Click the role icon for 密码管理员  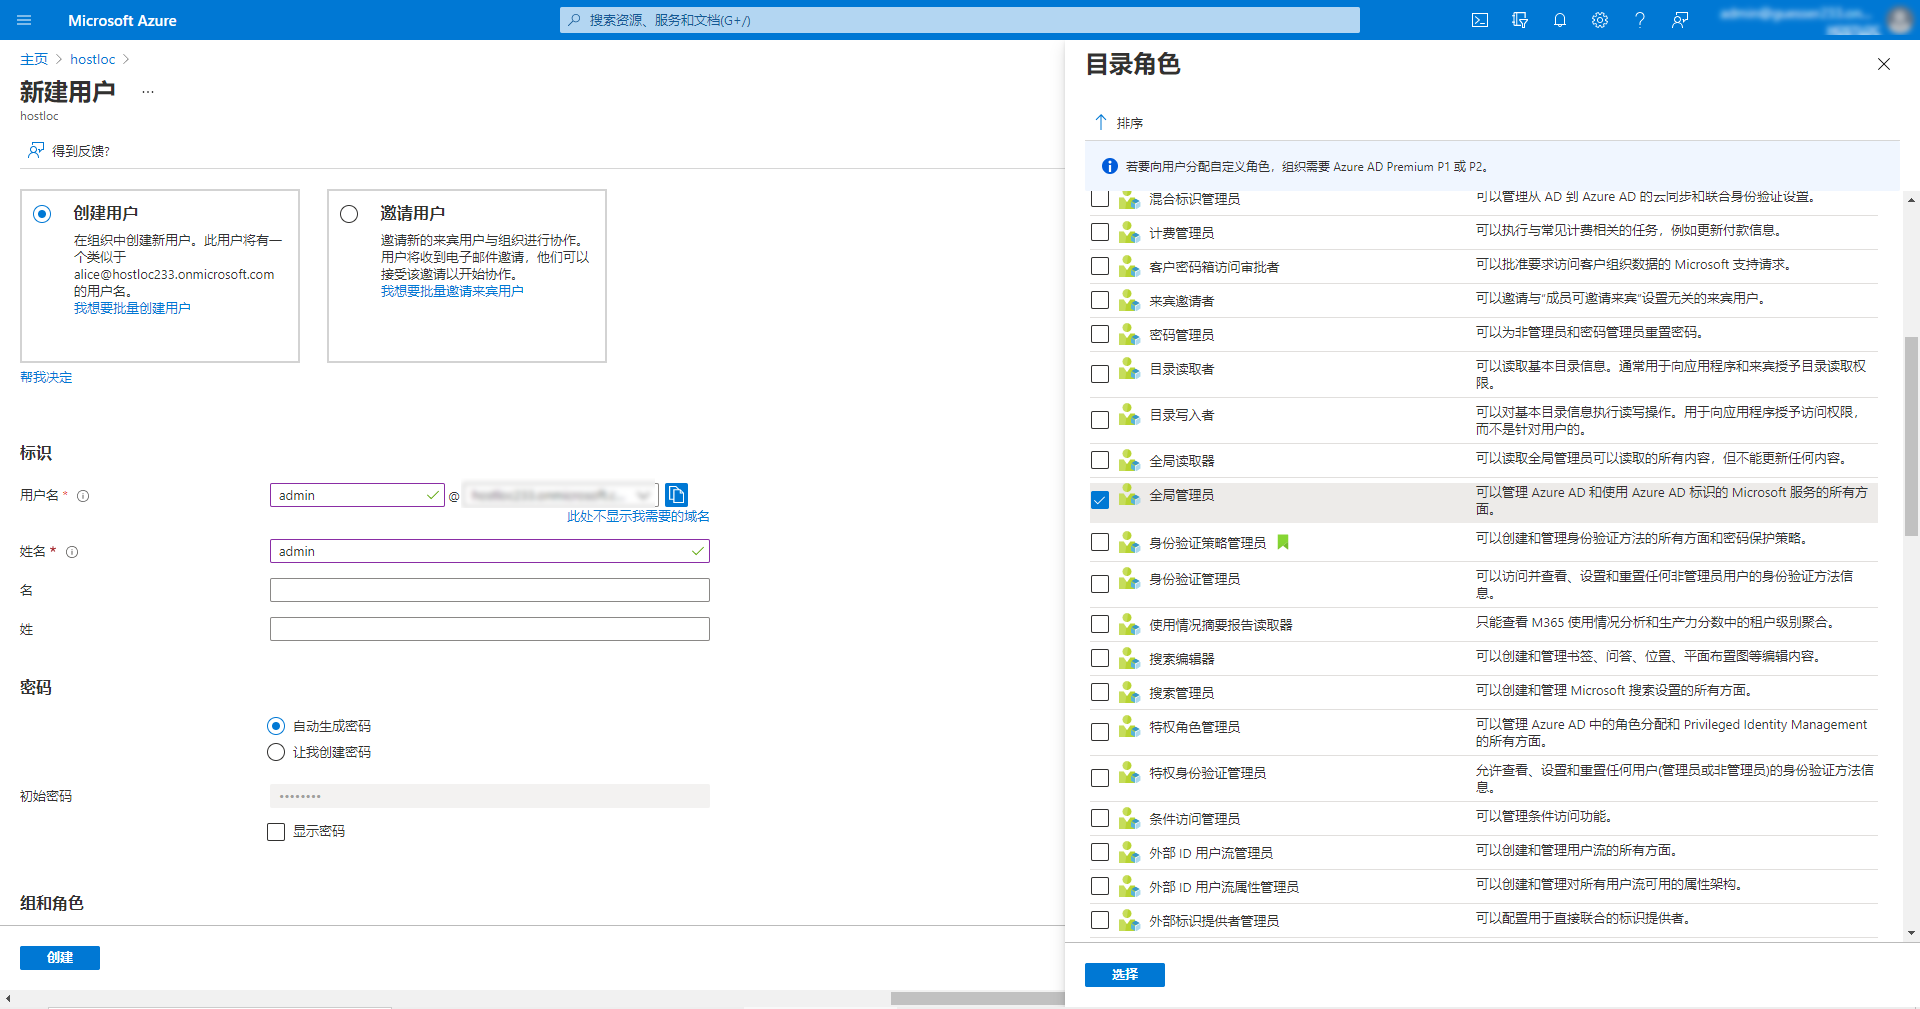pos(1129,335)
